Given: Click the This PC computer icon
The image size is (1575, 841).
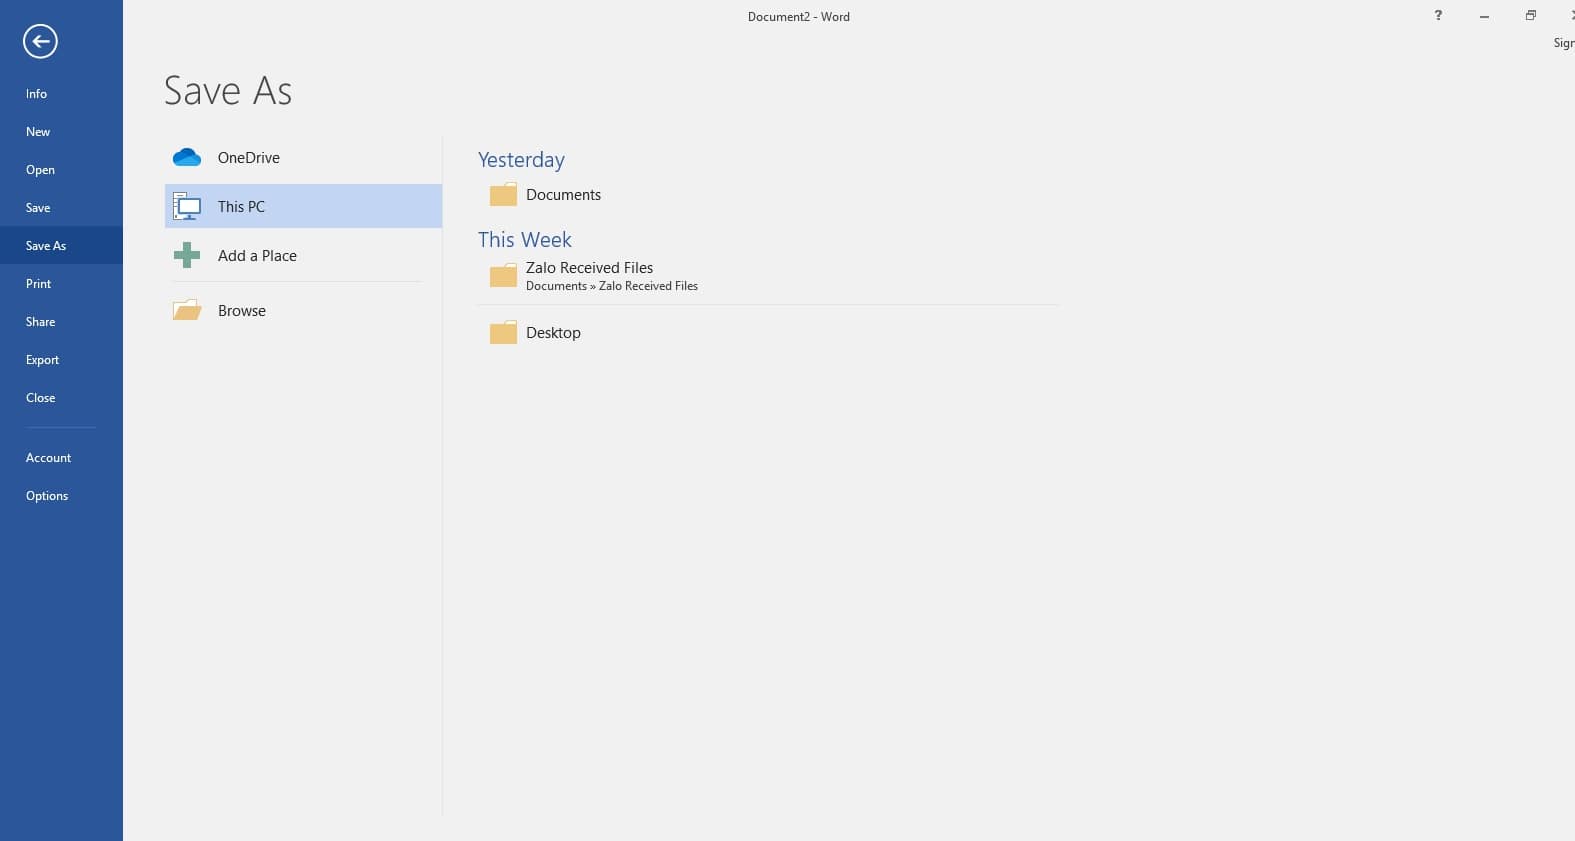Looking at the screenshot, I should (187, 206).
